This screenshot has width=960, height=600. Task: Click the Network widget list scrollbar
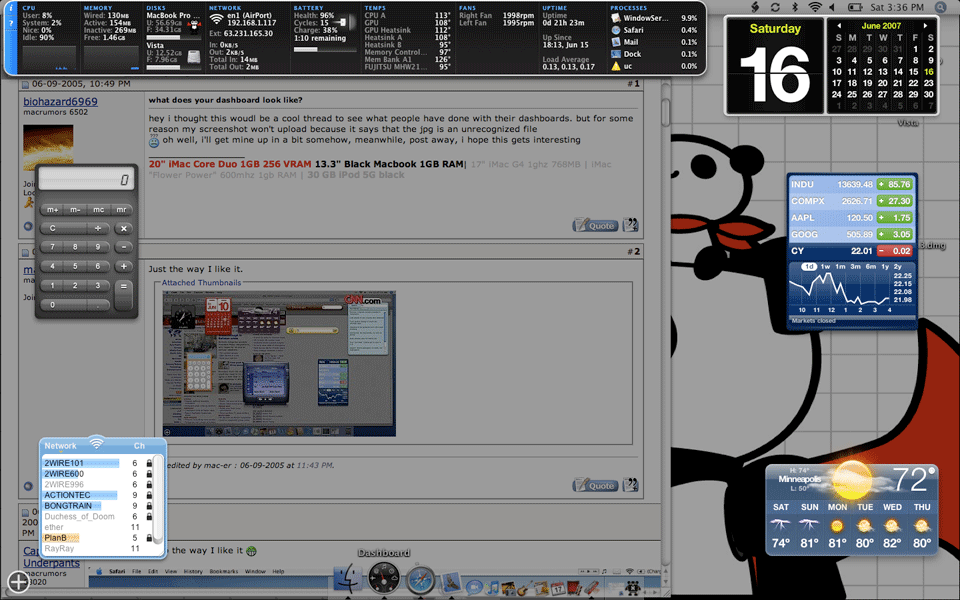pyautogui.click(x=157, y=499)
